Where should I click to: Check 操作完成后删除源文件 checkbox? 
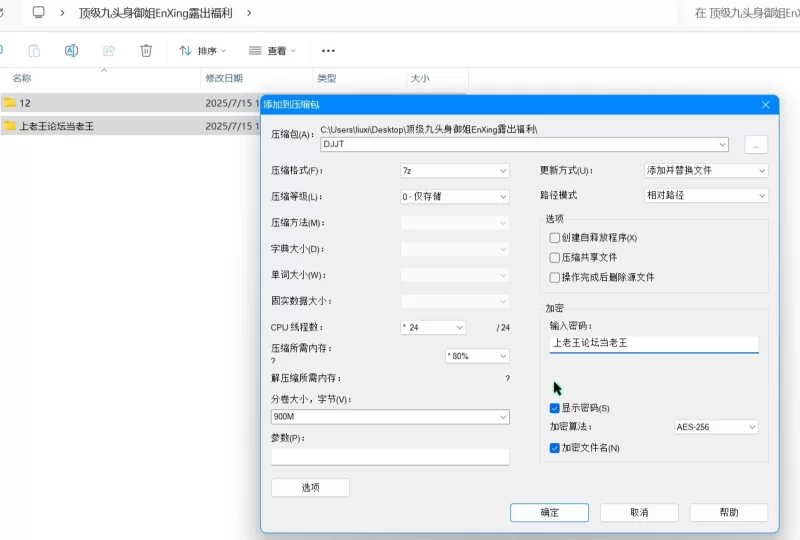555,278
